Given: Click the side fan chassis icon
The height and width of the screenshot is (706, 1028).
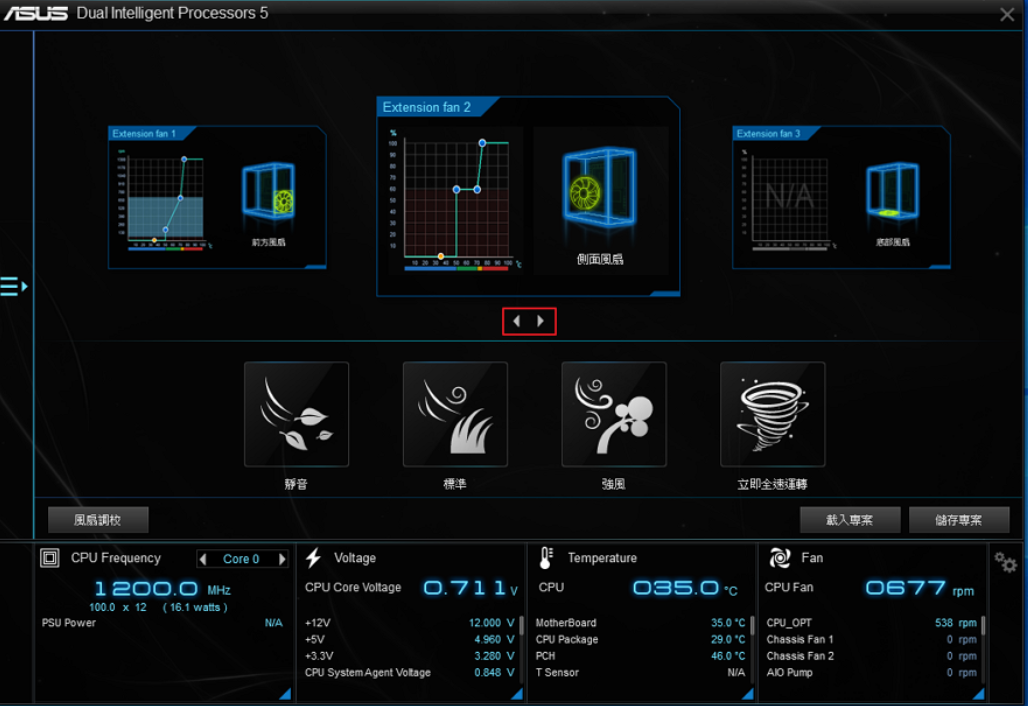Looking at the screenshot, I should pos(599,190).
